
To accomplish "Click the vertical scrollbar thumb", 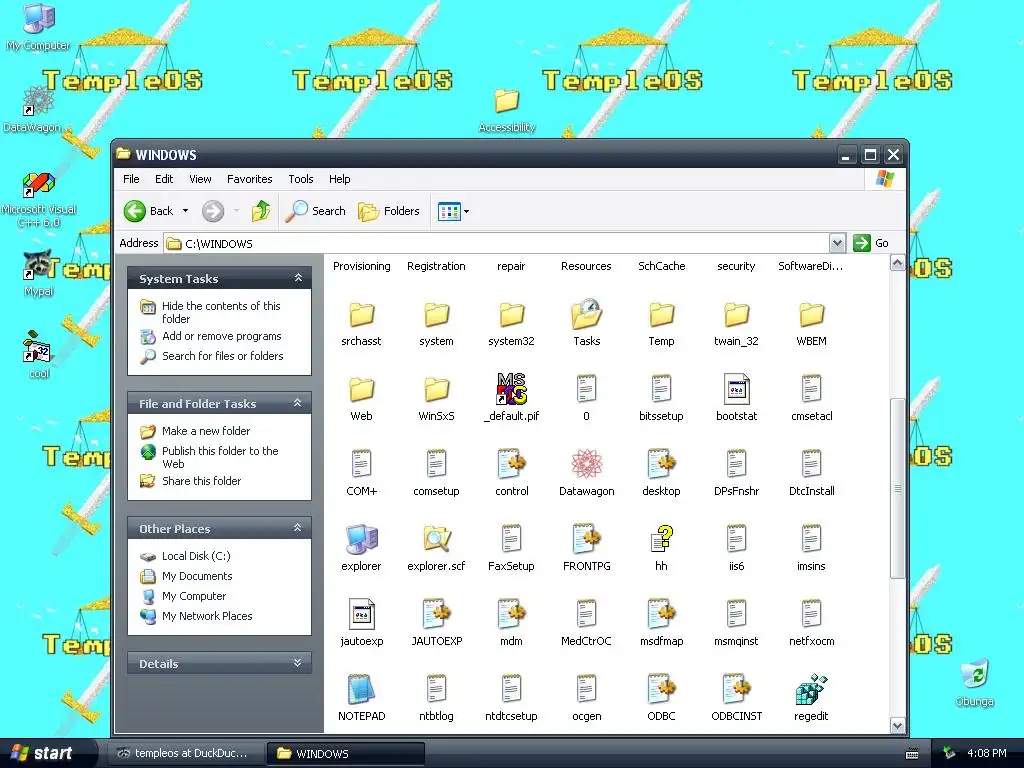I will [x=898, y=488].
